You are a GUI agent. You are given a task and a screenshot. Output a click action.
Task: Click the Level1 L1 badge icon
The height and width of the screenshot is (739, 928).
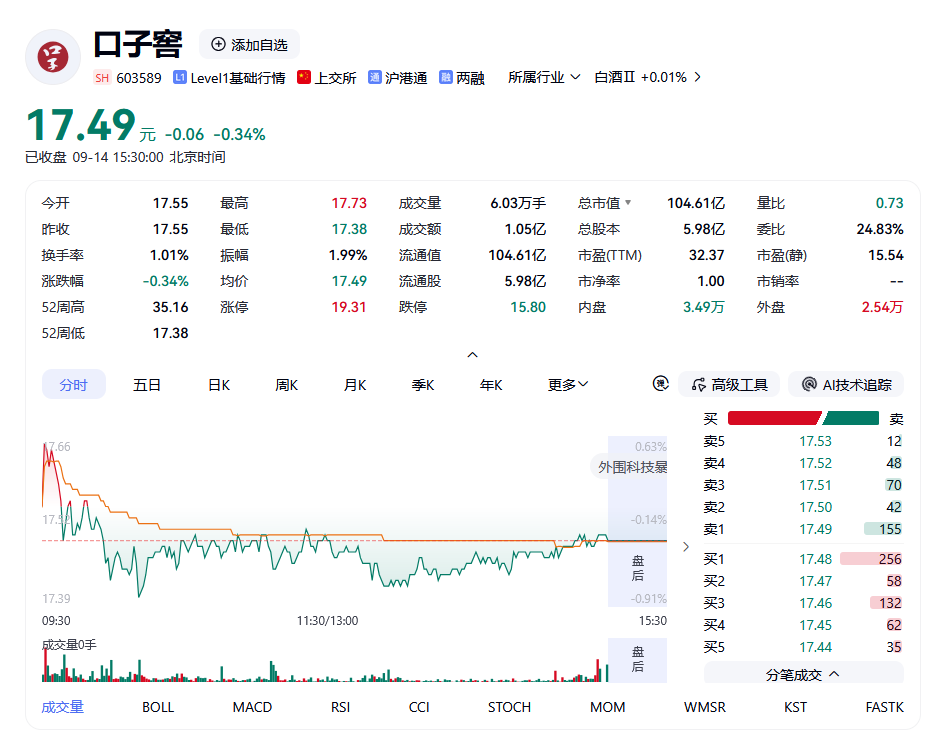point(180,78)
